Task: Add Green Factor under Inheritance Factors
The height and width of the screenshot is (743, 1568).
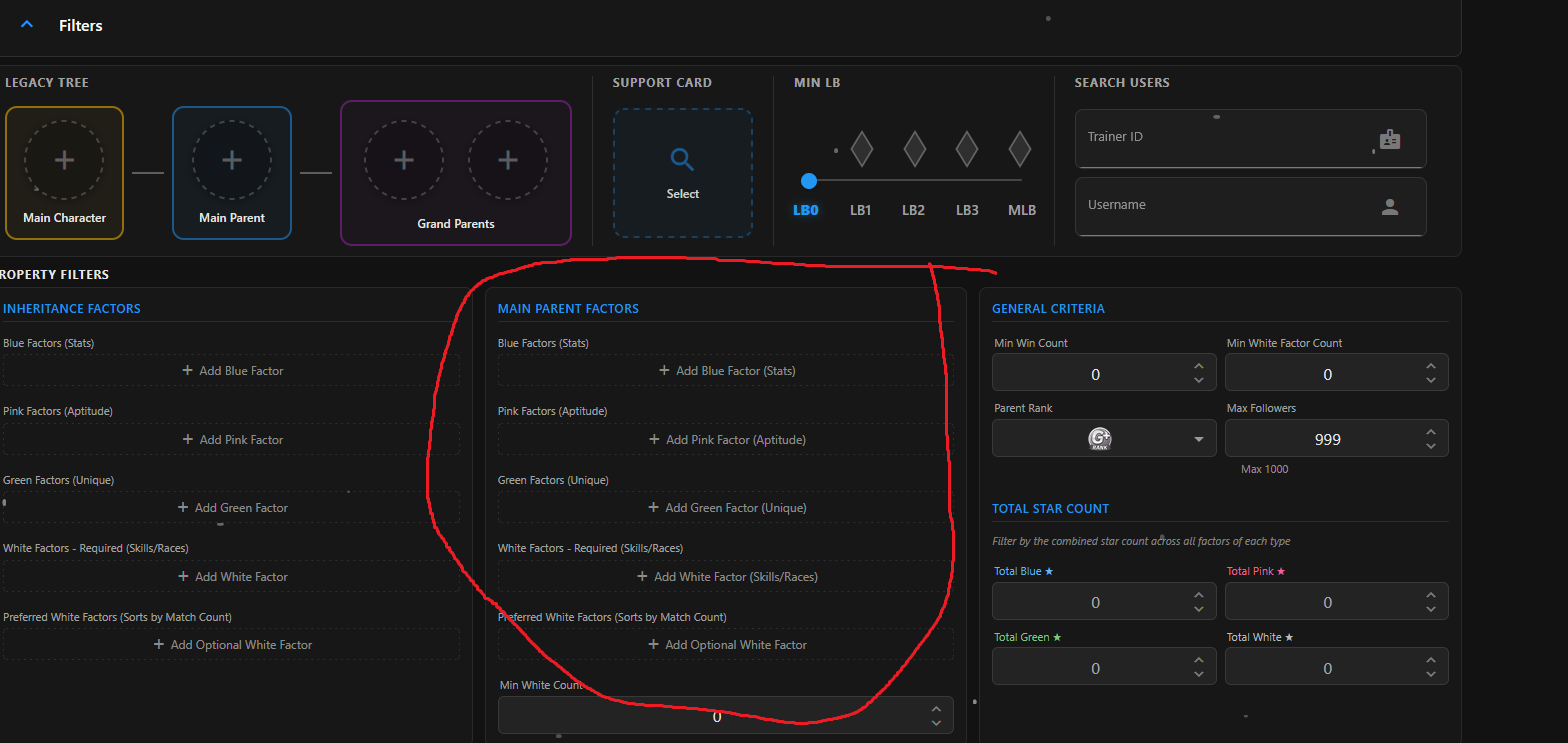Action: (232, 508)
